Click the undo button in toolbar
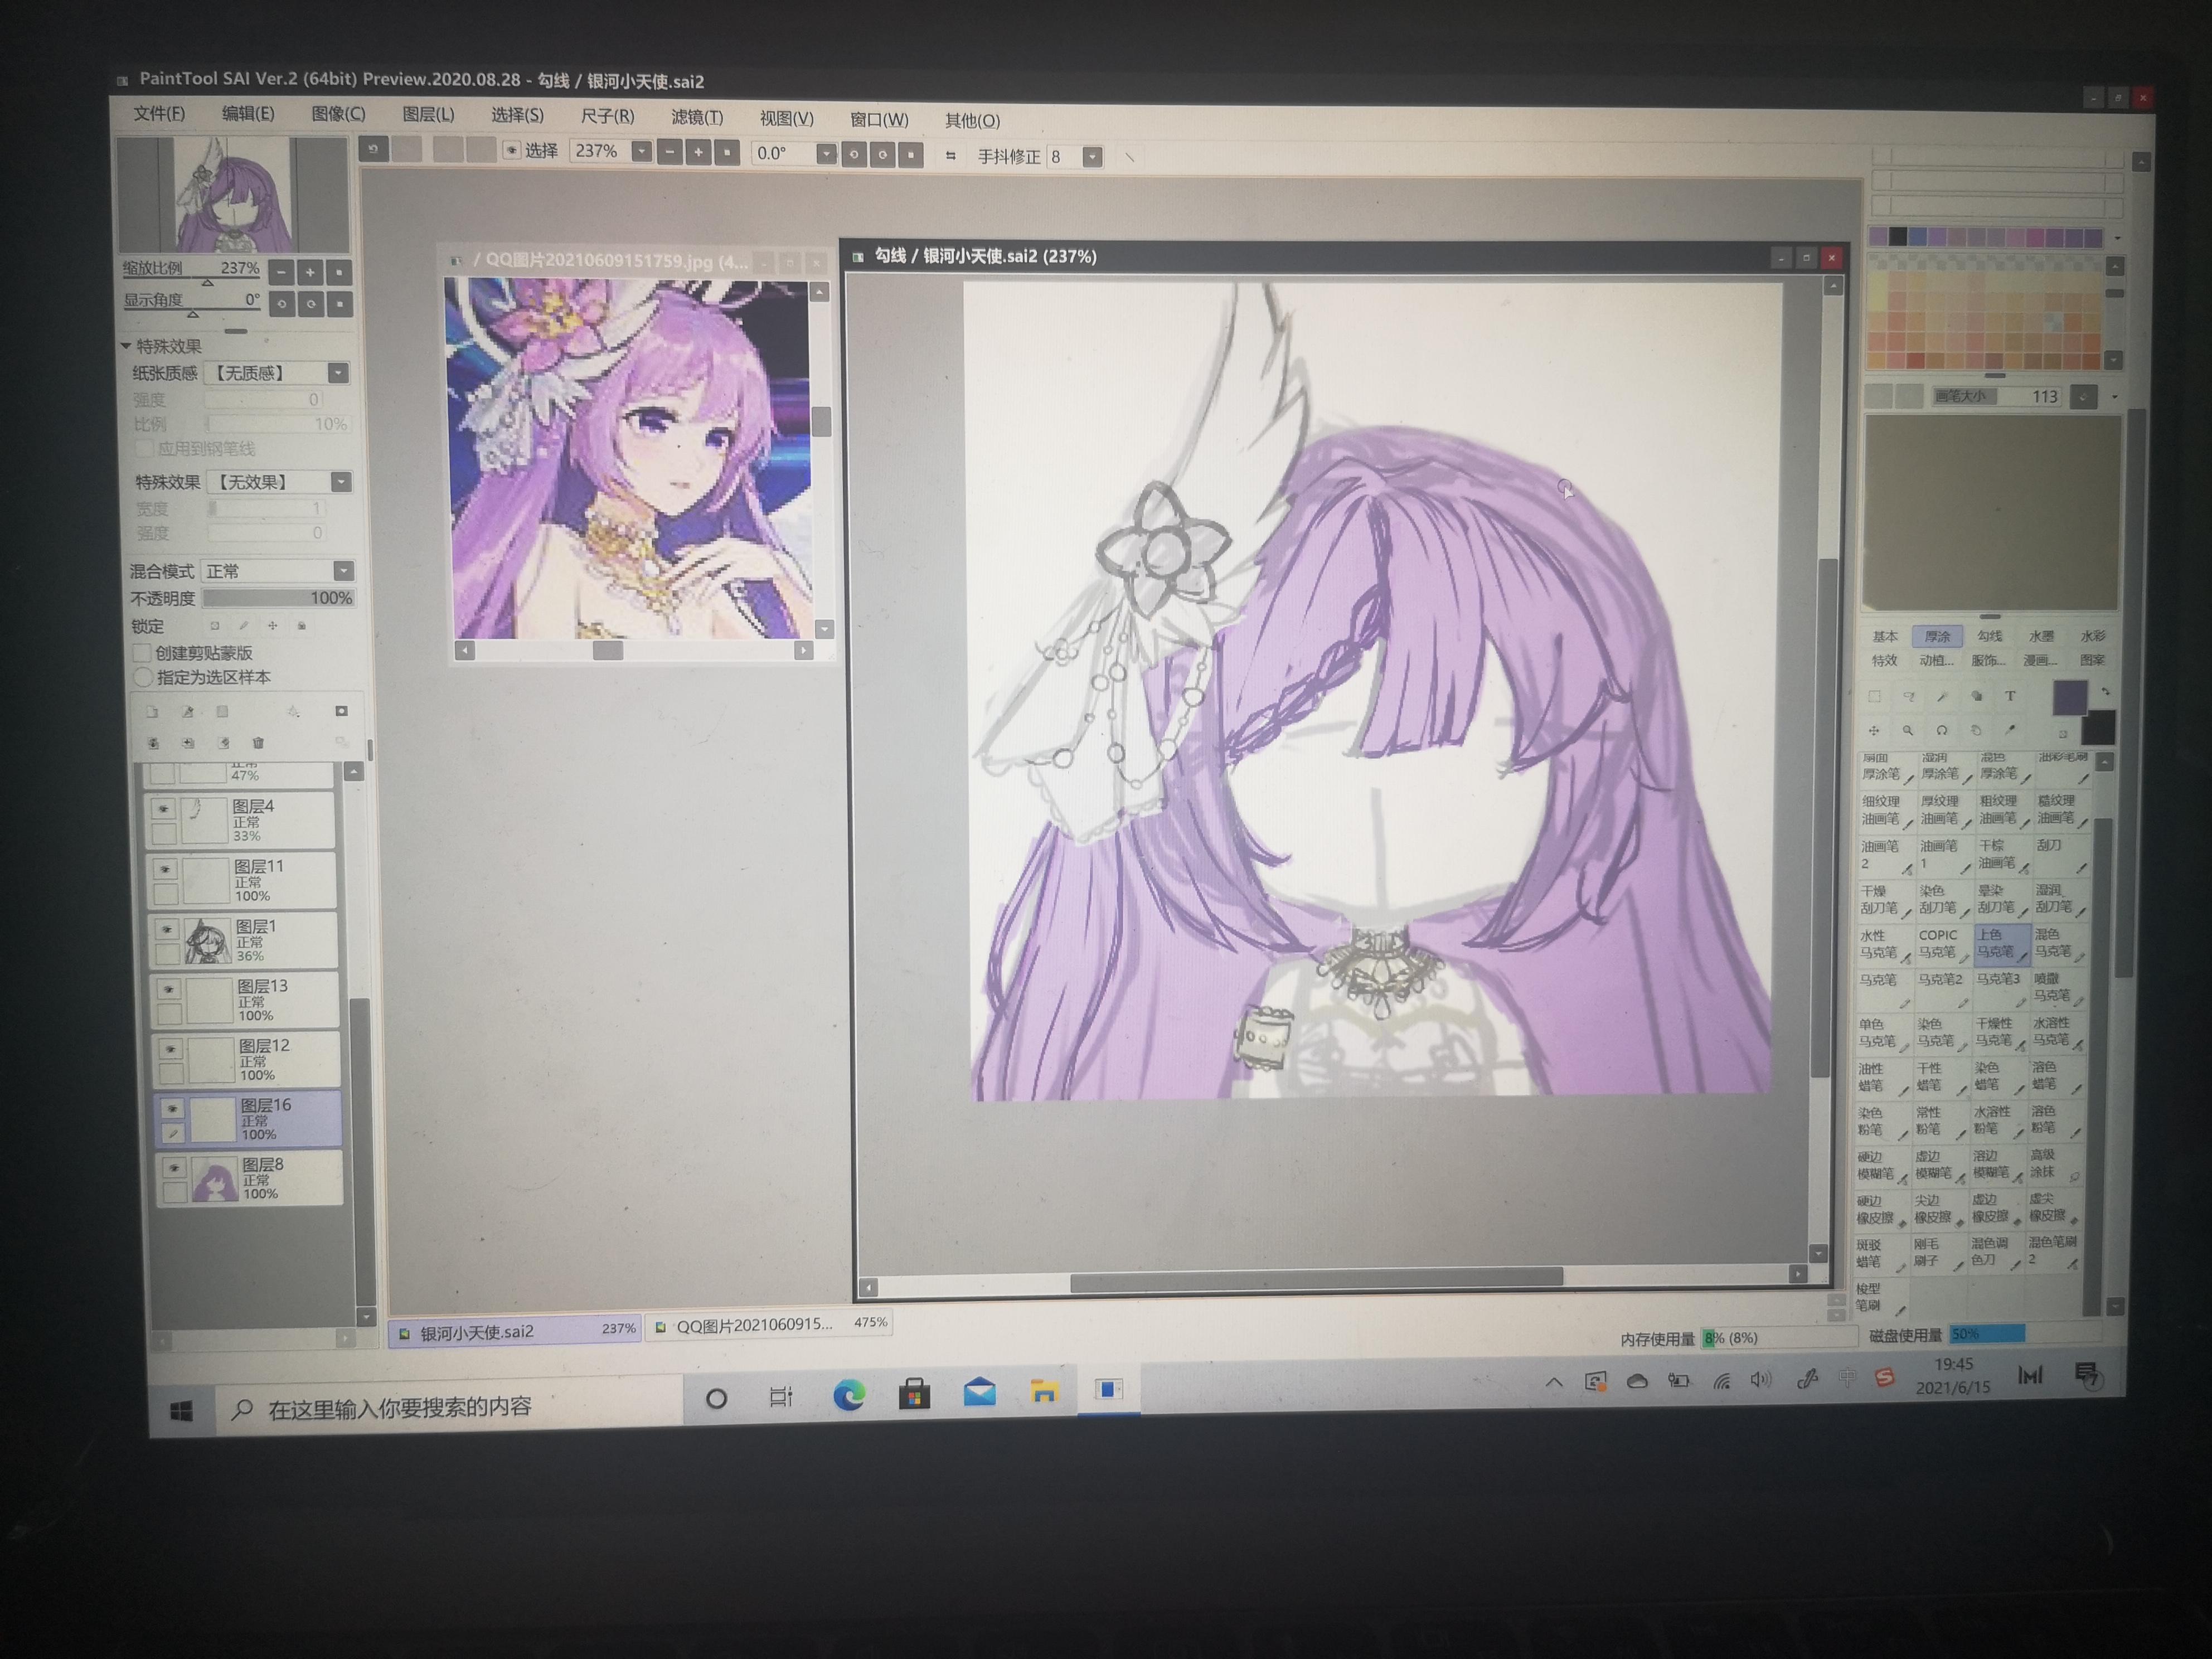2212x1659 pixels. coord(374,150)
